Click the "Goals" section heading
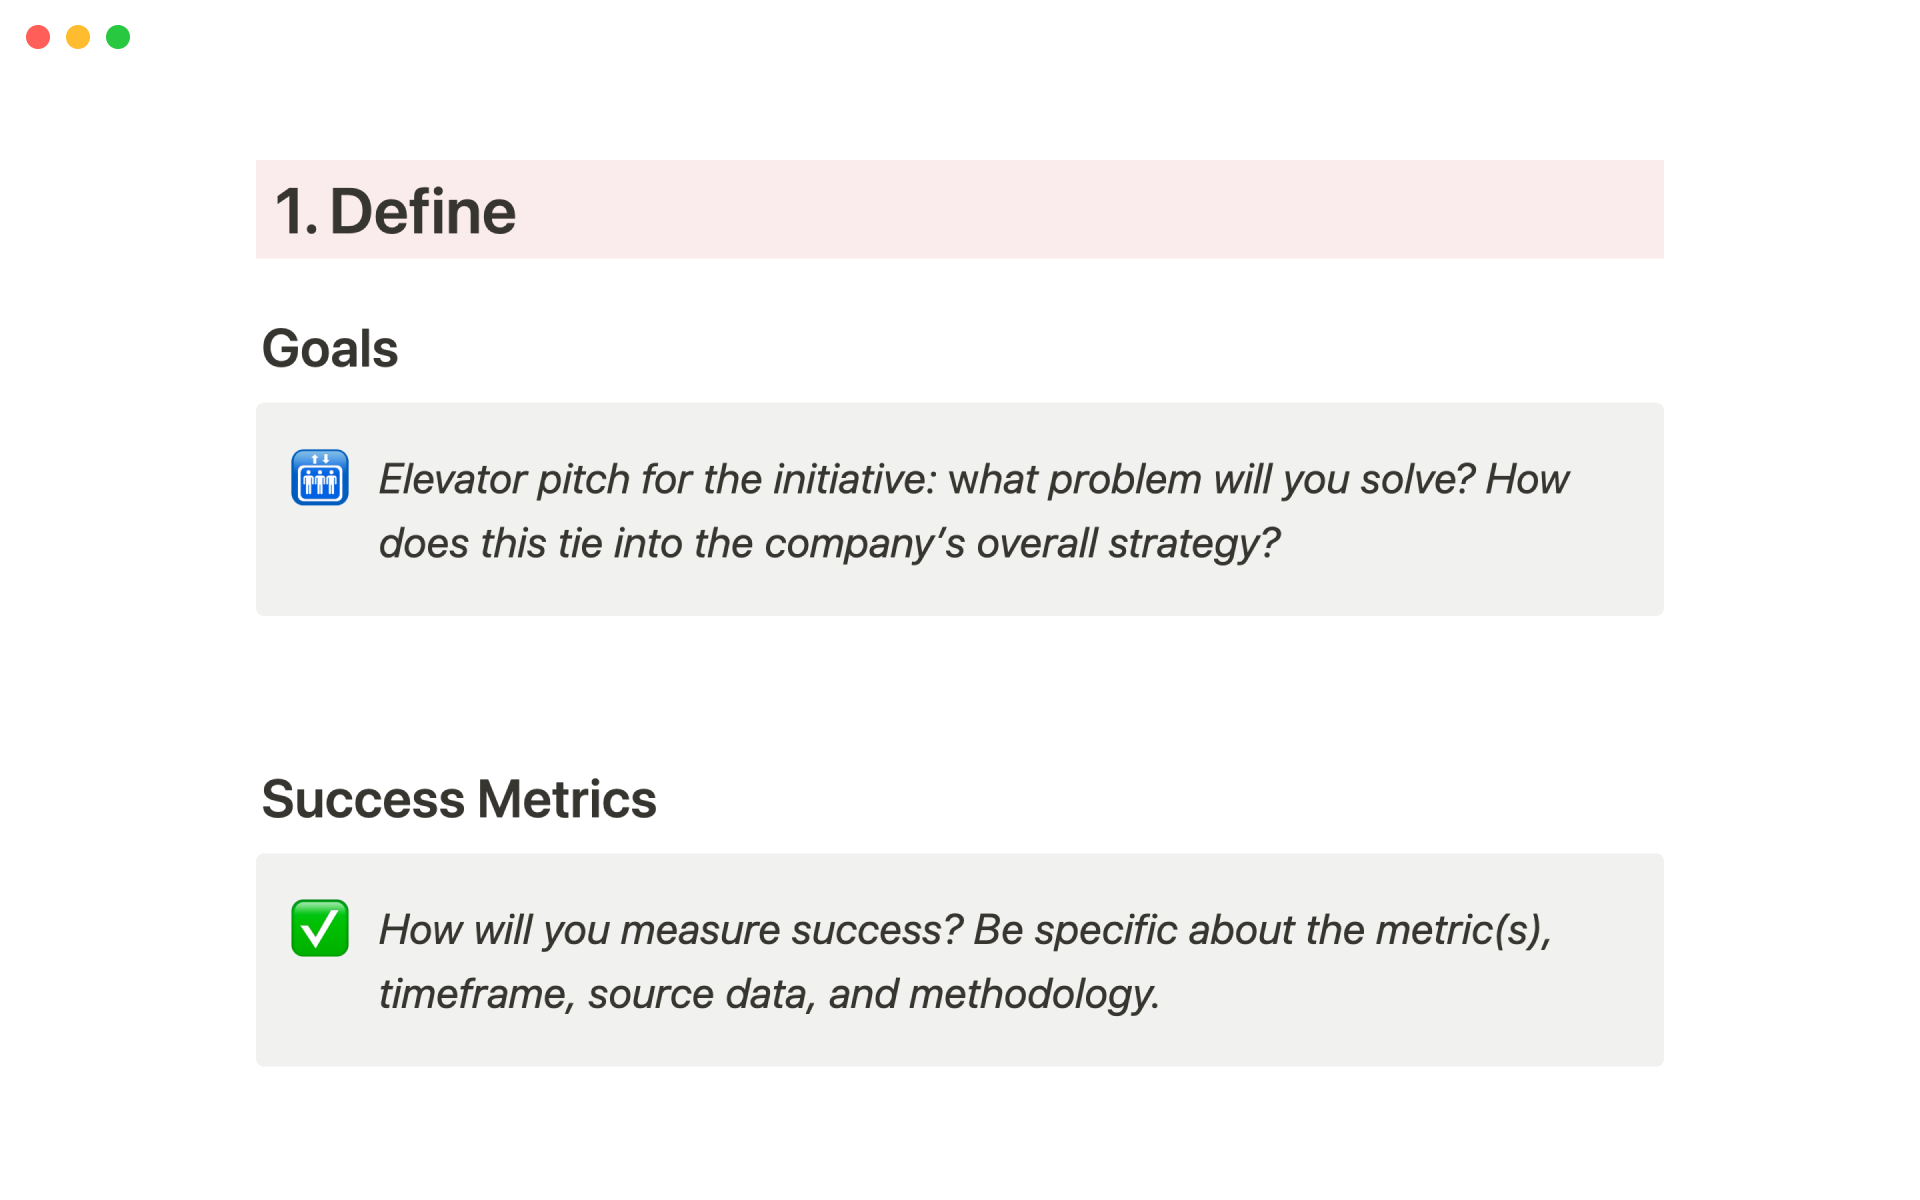The image size is (1920, 1200). click(330, 349)
